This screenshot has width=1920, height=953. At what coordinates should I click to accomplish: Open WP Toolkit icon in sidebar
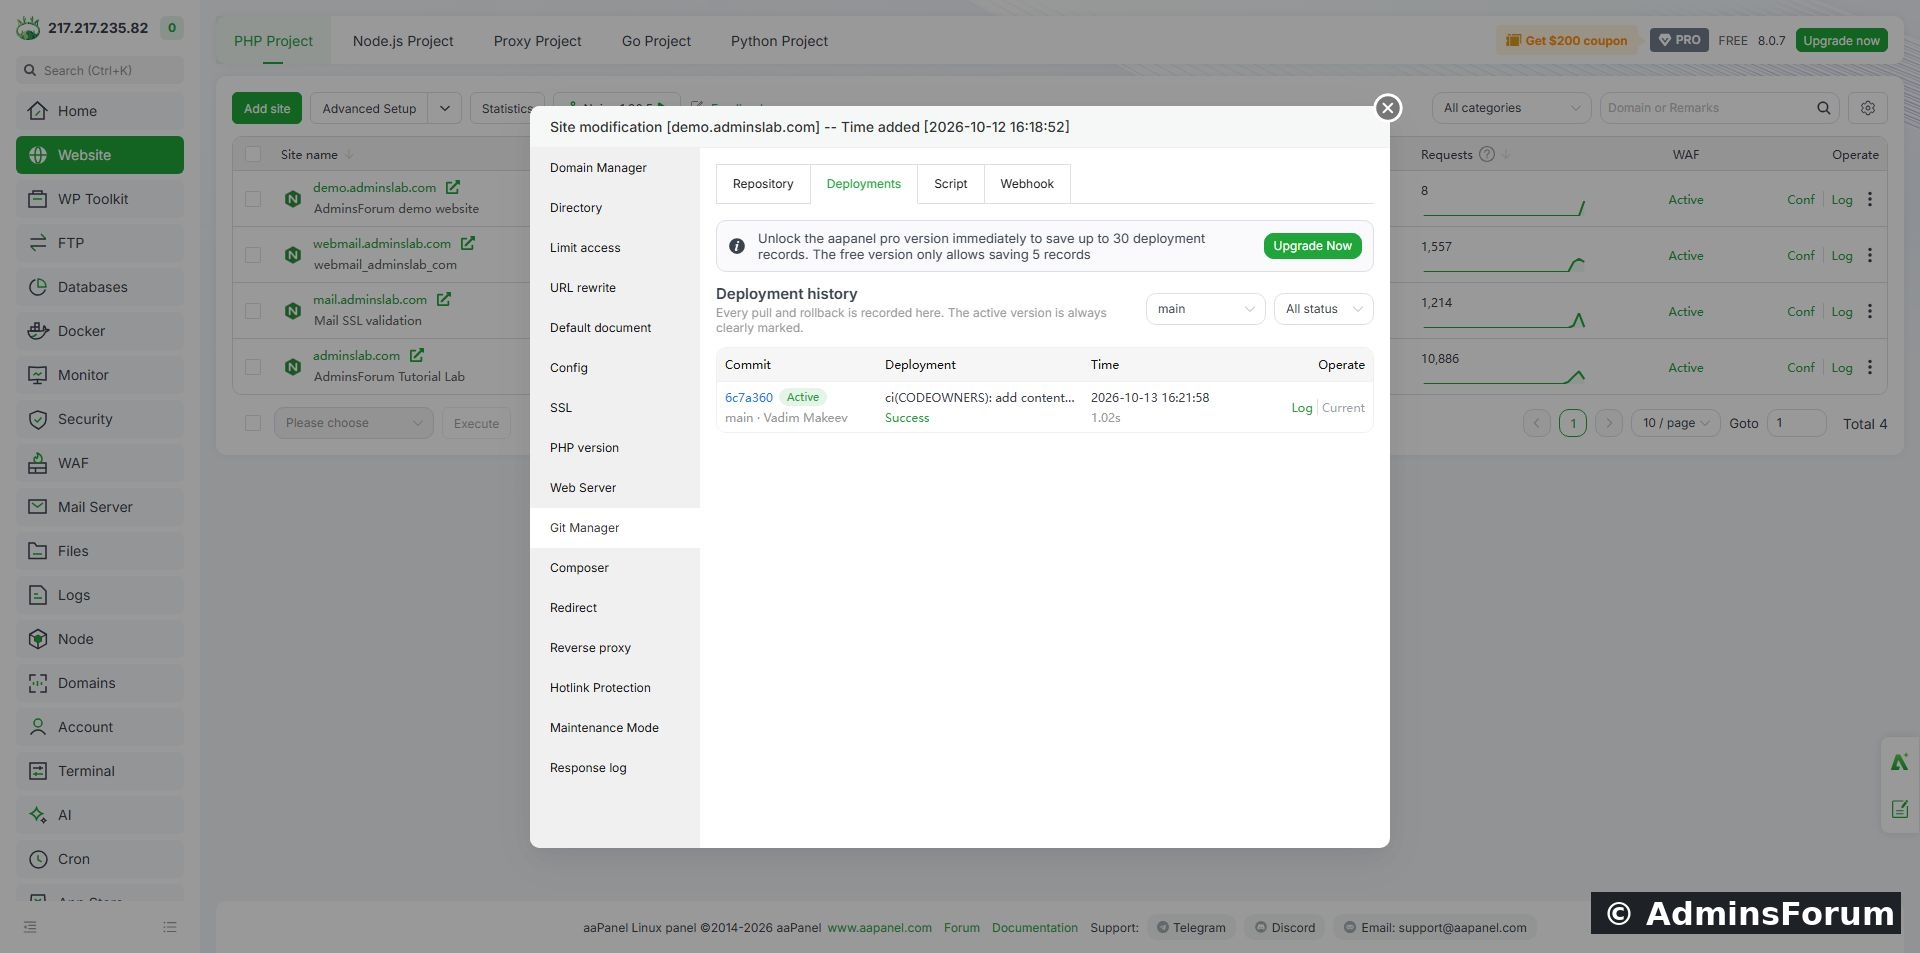point(37,199)
